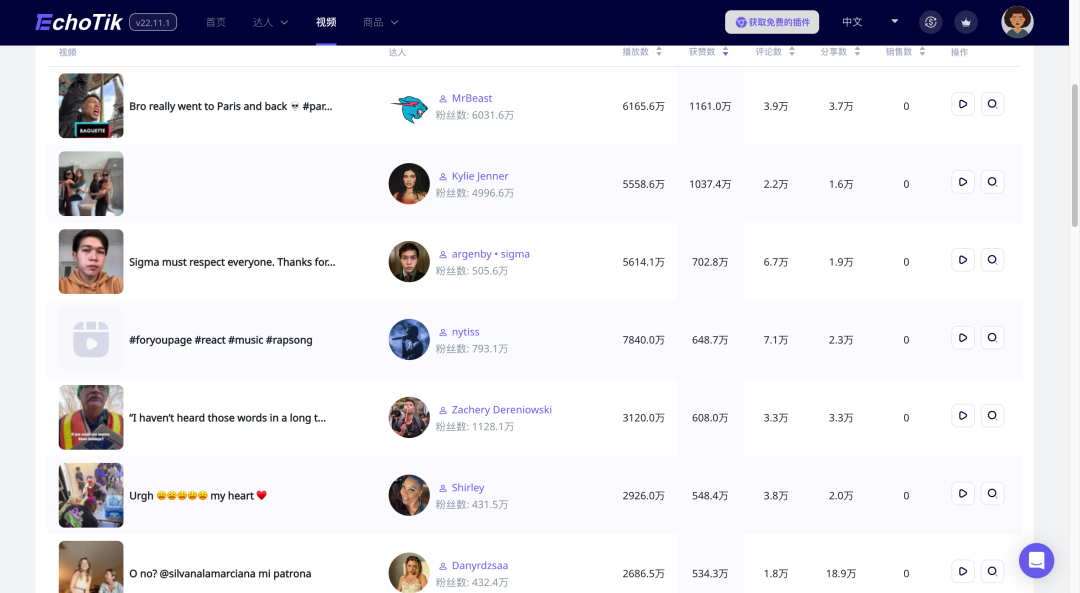Screen dimensions: 1080x593
Task: Play Zachery Dereniowski's video
Action: 962,415
